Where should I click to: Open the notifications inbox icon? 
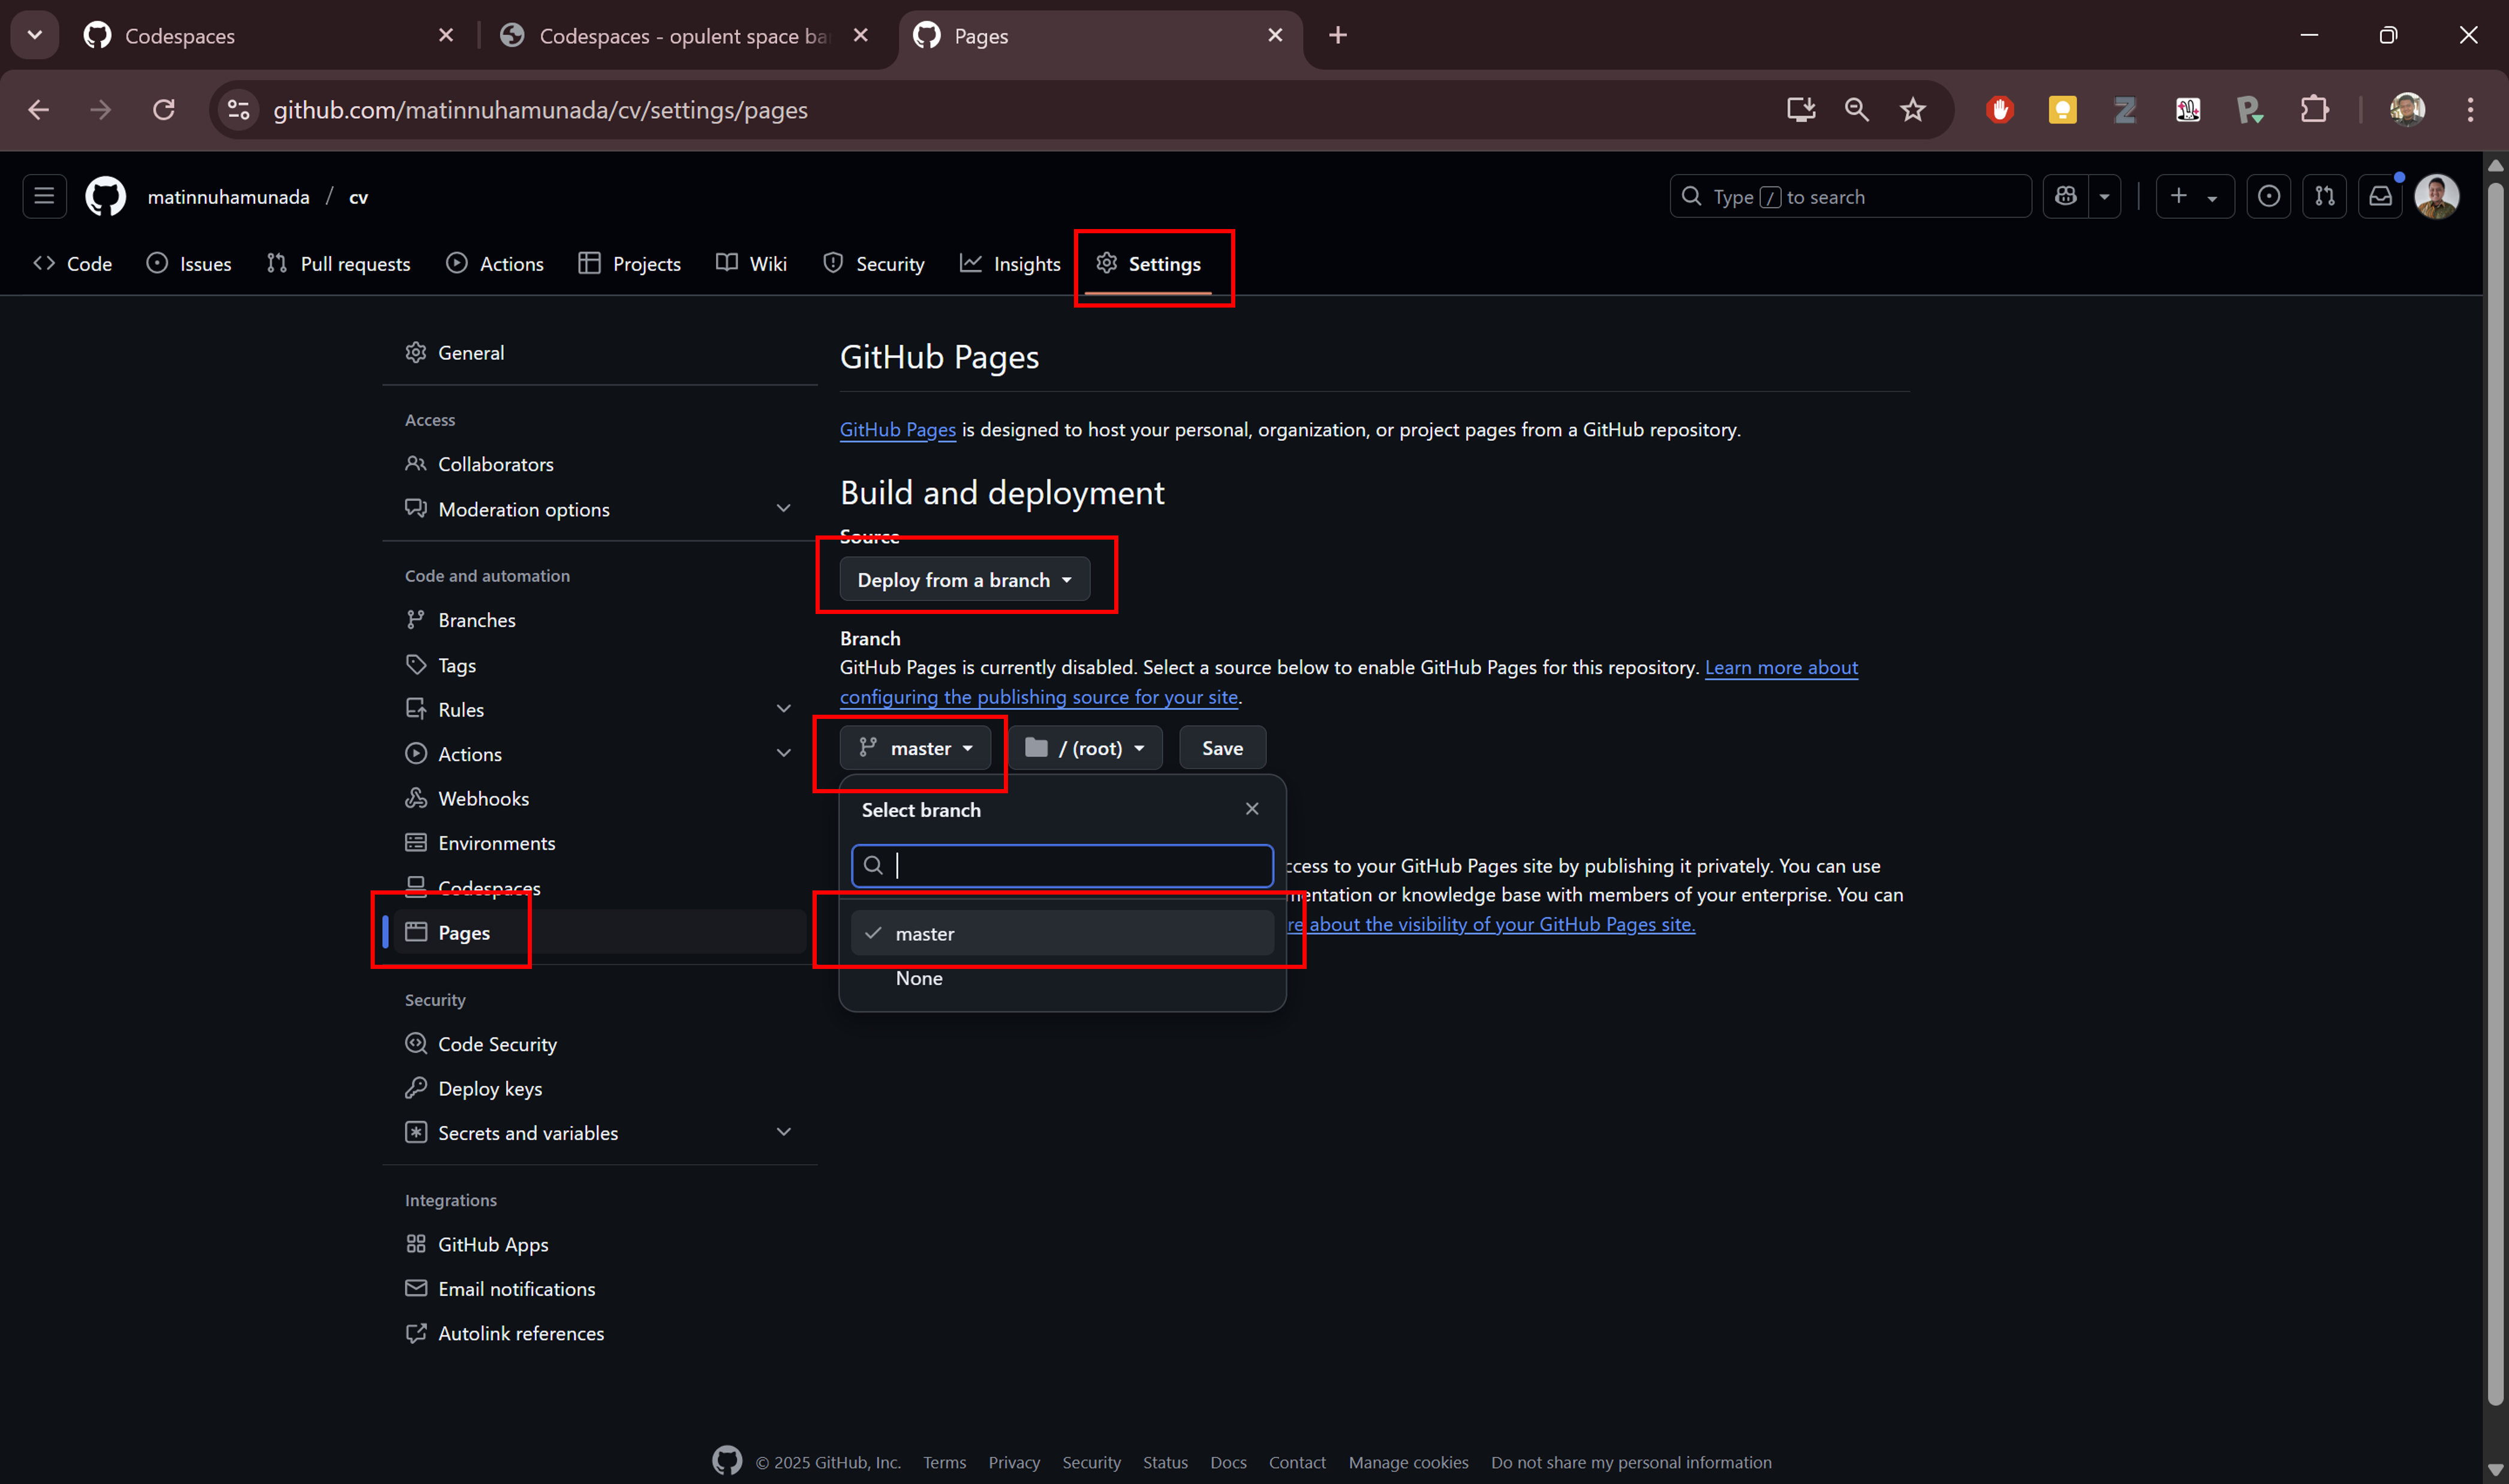(2381, 196)
